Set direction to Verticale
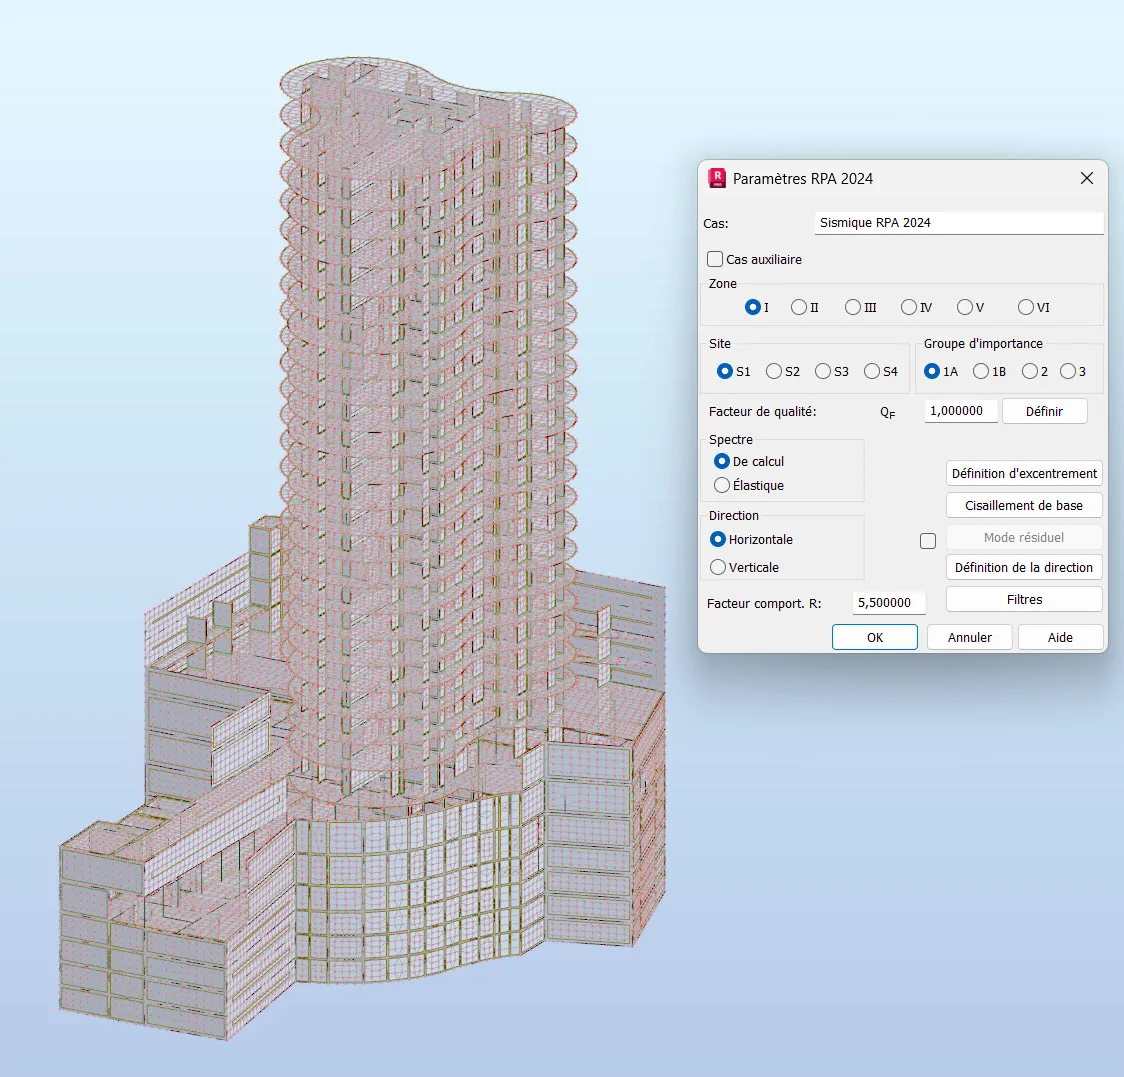This screenshot has height=1077, width=1124. click(718, 567)
